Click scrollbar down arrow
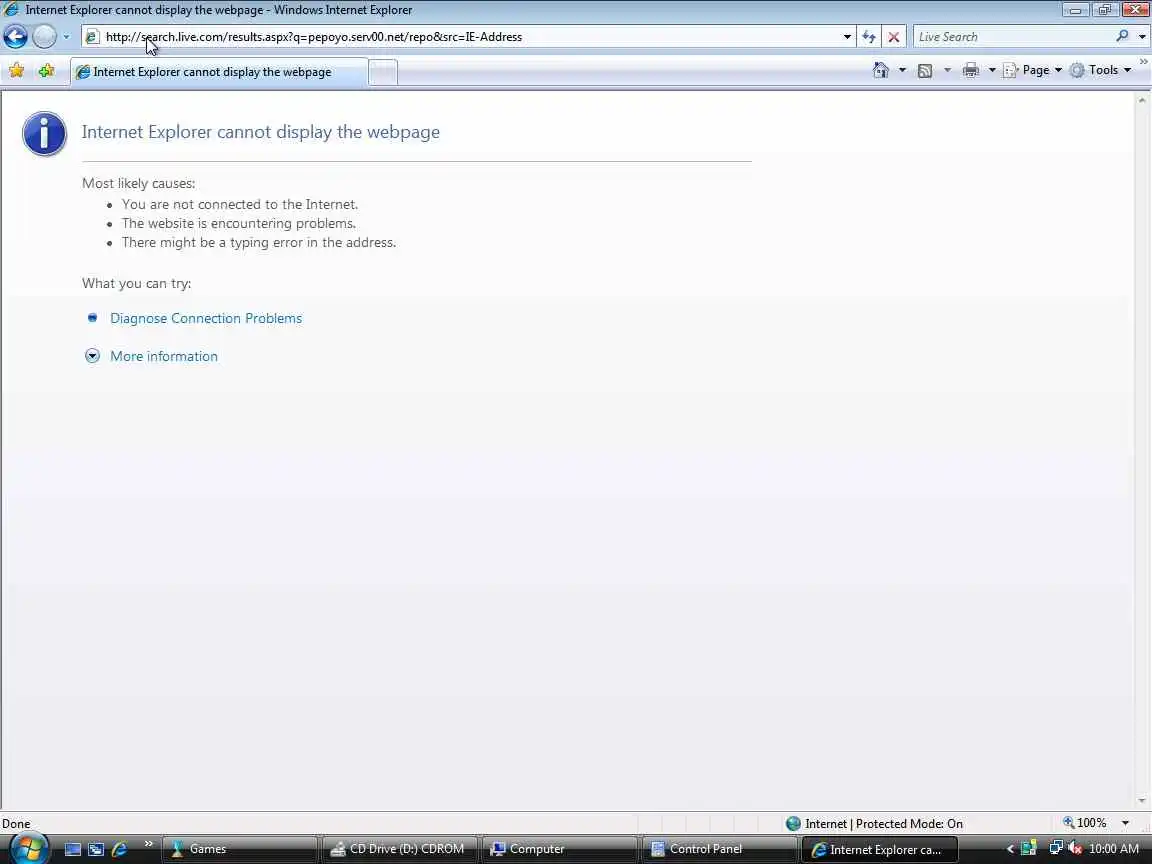 [x=1142, y=801]
